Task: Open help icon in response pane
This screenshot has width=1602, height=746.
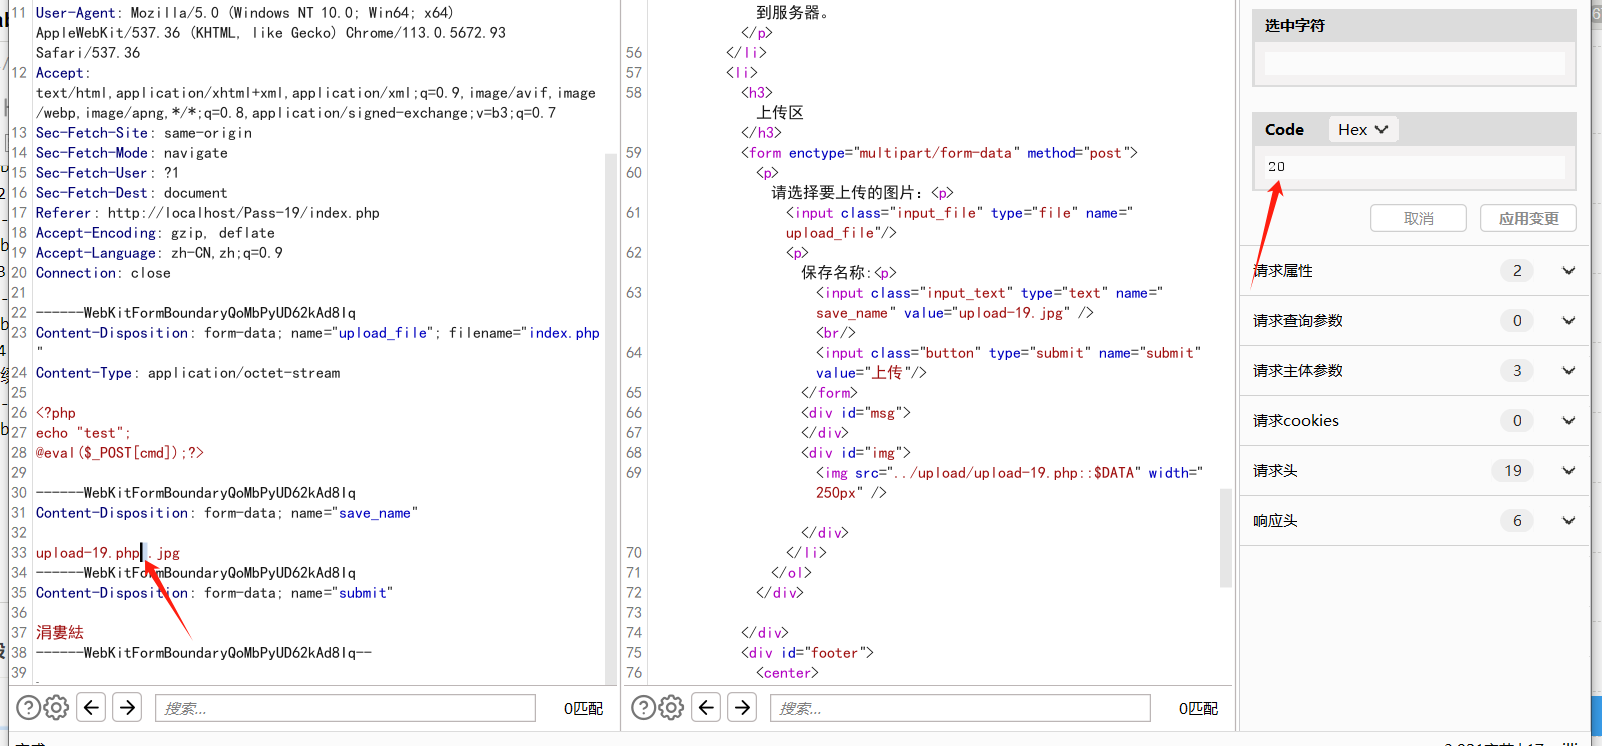Action: pyautogui.click(x=644, y=708)
